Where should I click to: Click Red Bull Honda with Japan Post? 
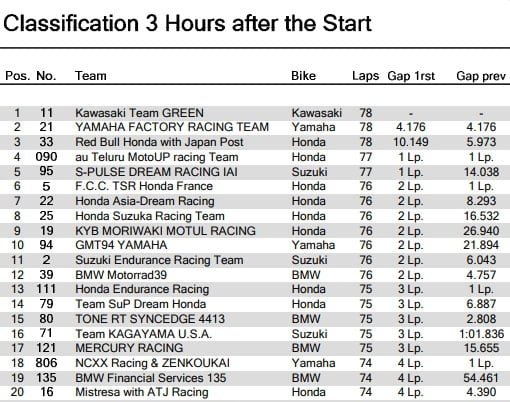click(159, 142)
